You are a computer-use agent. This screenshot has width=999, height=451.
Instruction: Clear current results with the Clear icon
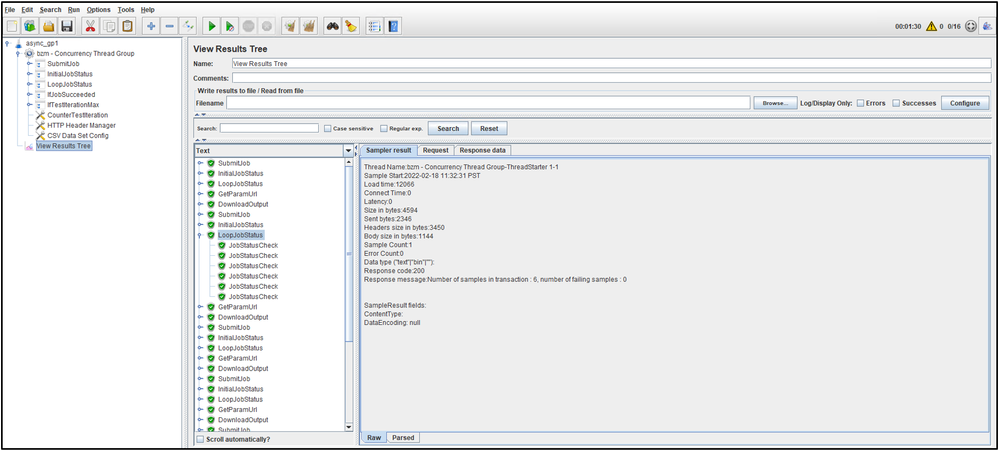(x=291, y=26)
